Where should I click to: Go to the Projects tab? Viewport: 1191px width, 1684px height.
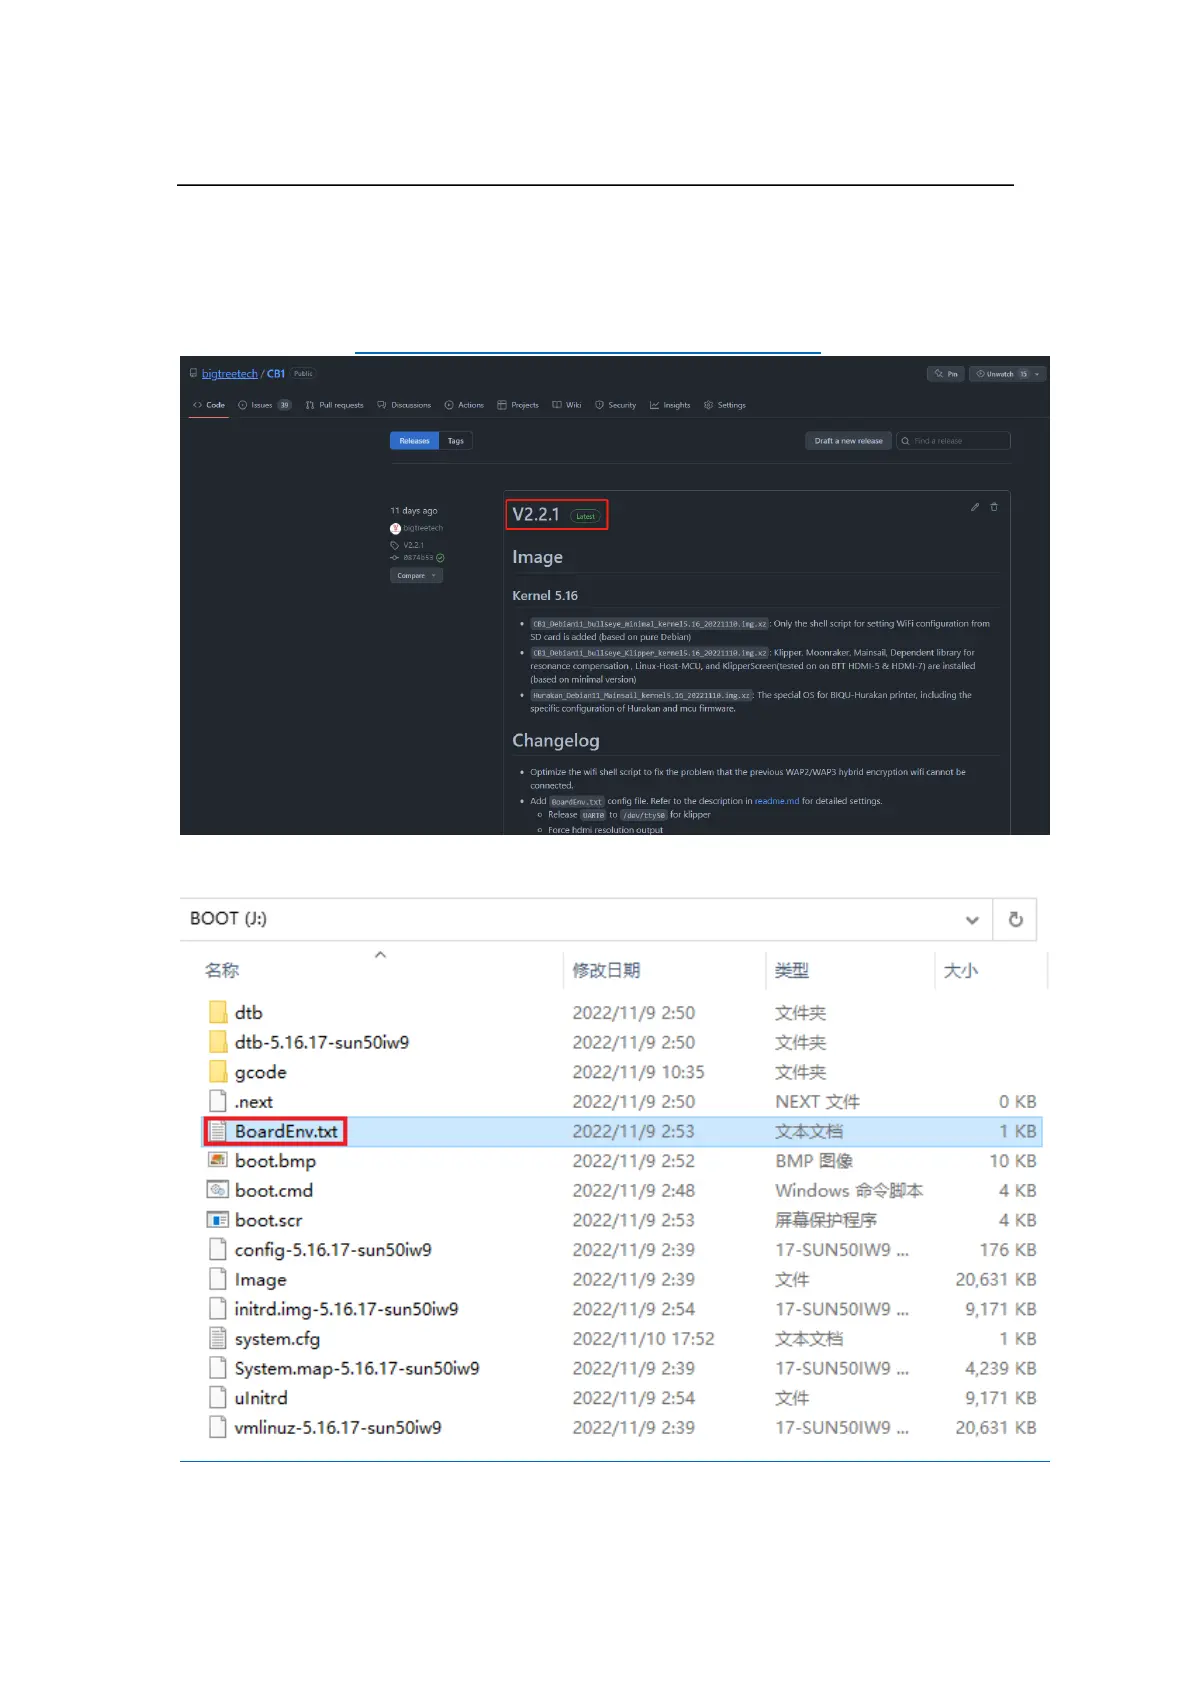(518, 405)
